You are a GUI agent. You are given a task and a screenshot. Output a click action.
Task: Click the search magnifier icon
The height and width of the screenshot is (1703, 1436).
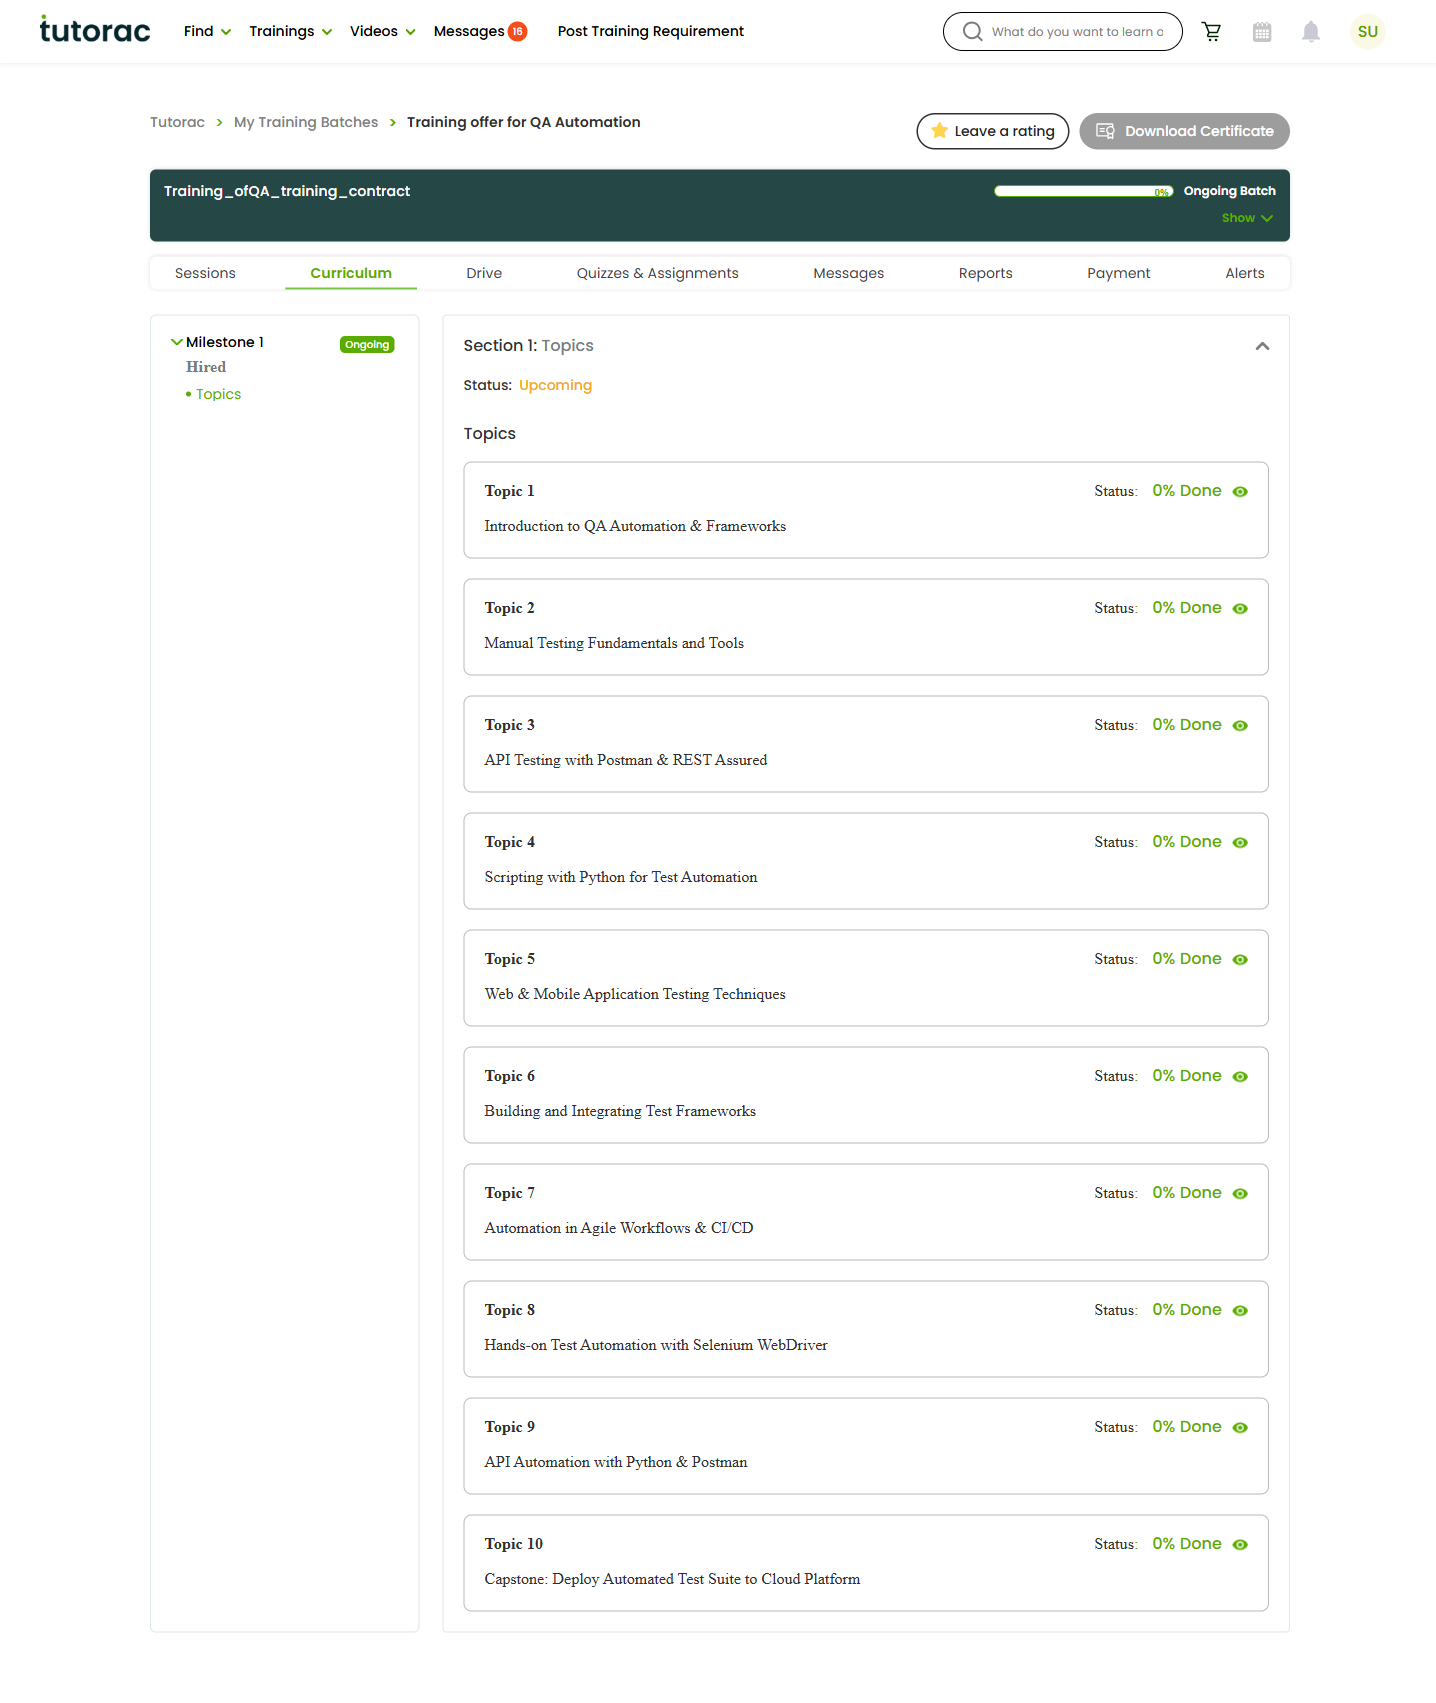(972, 32)
